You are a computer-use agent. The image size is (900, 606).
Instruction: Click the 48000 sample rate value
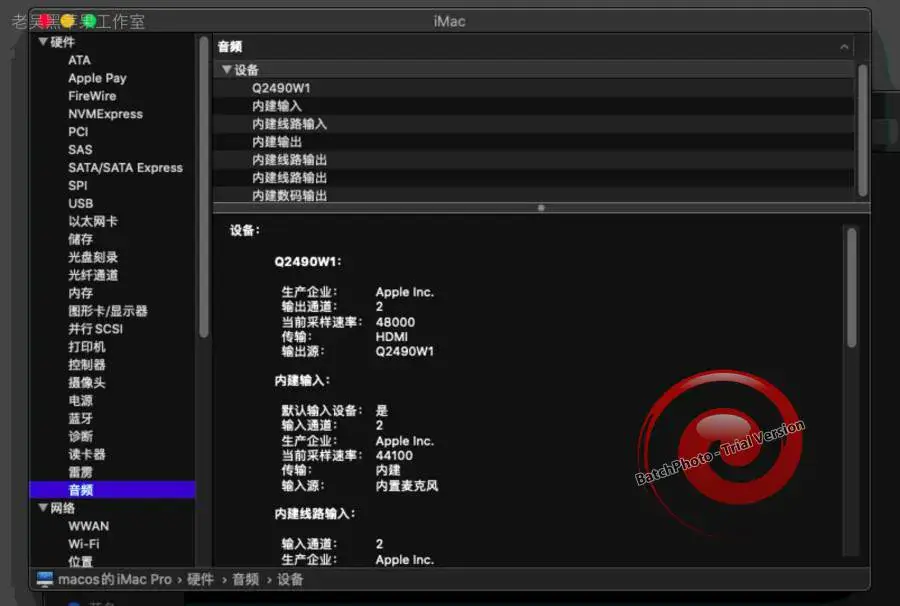click(x=395, y=322)
